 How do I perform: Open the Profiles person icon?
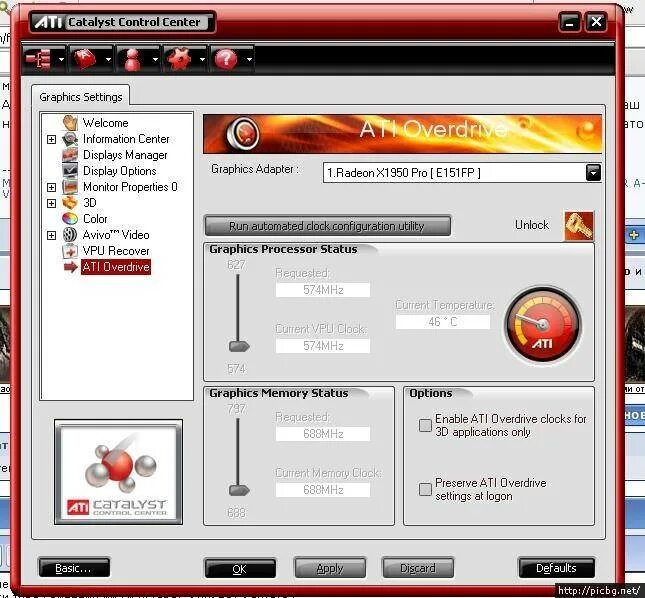[x=132, y=60]
